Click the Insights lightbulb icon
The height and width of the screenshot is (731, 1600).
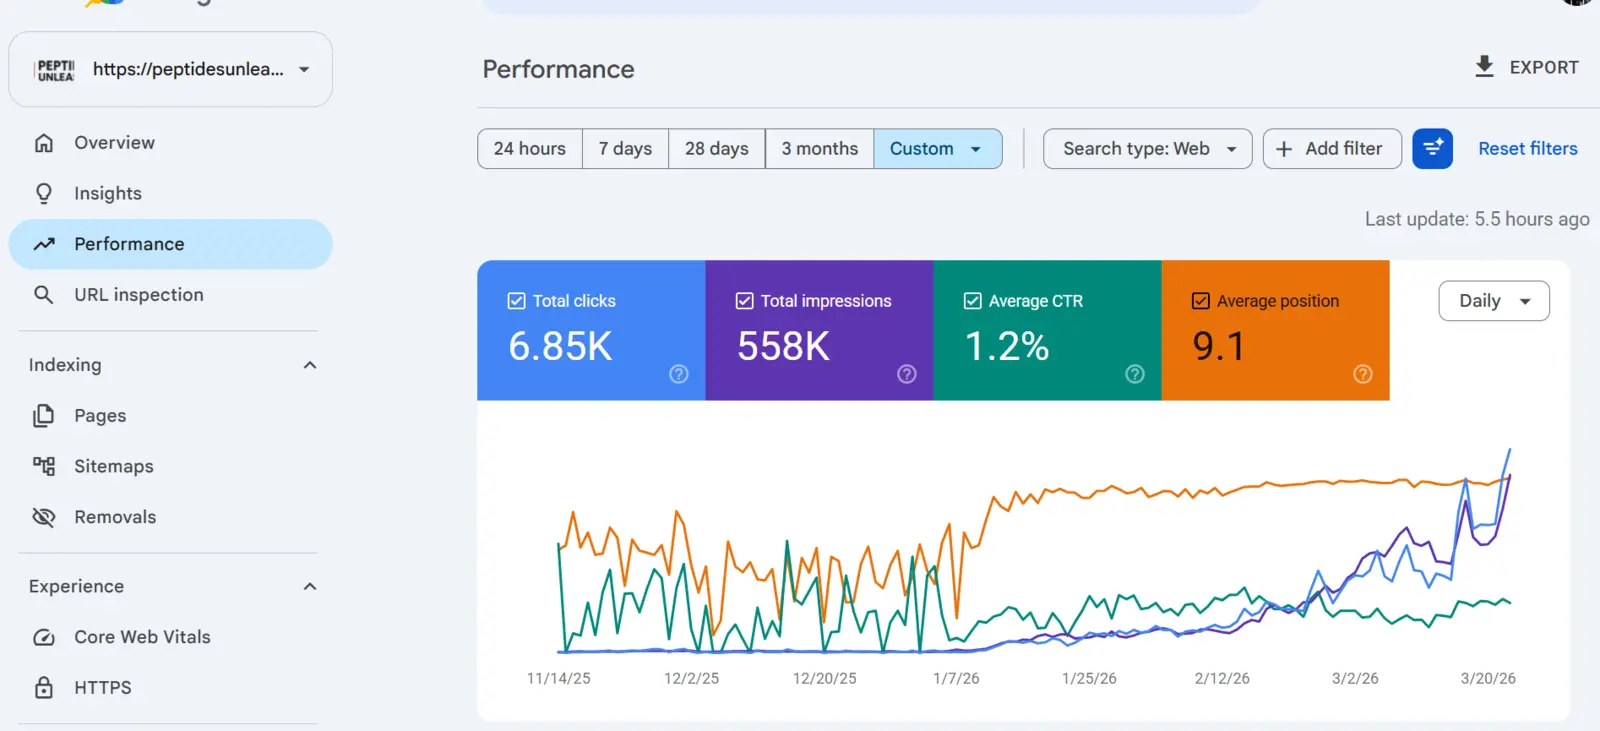[44, 193]
